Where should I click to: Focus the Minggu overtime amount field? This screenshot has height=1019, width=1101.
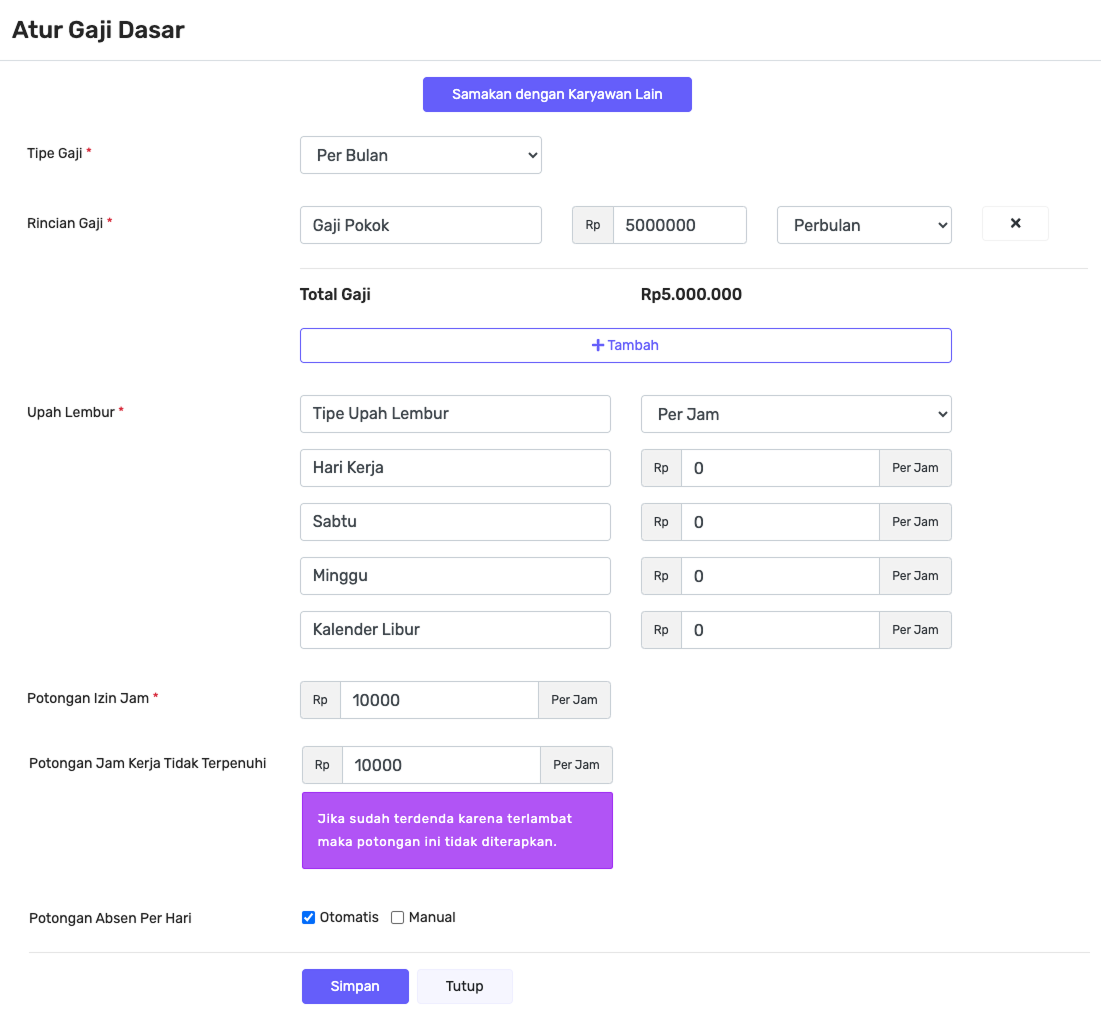pyautogui.click(x=779, y=576)
